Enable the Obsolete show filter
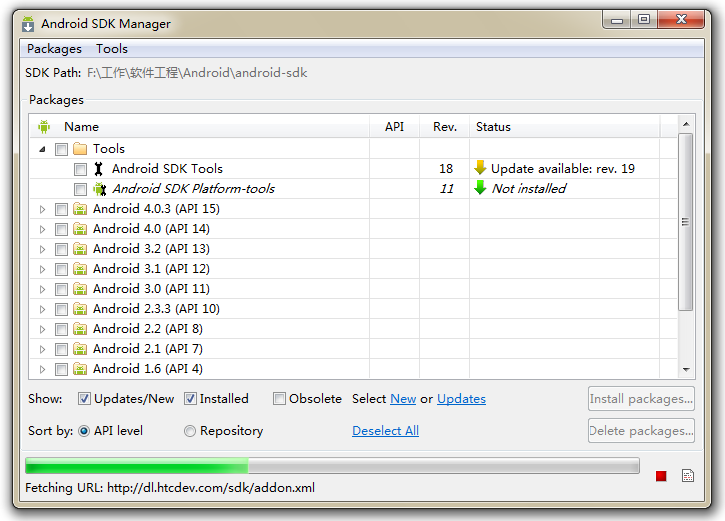The width and height of the screenshot is (725, 521). coord(279,398)
